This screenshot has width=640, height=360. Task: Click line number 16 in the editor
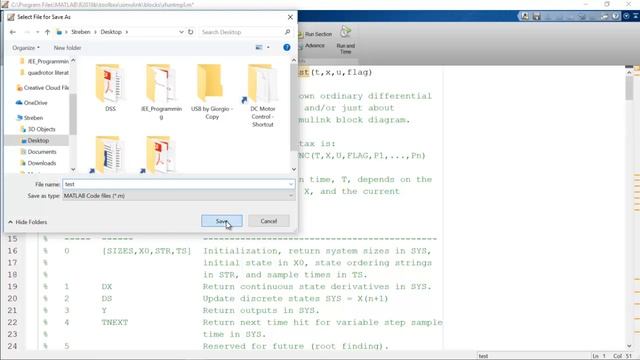click(x=13, y=251)
